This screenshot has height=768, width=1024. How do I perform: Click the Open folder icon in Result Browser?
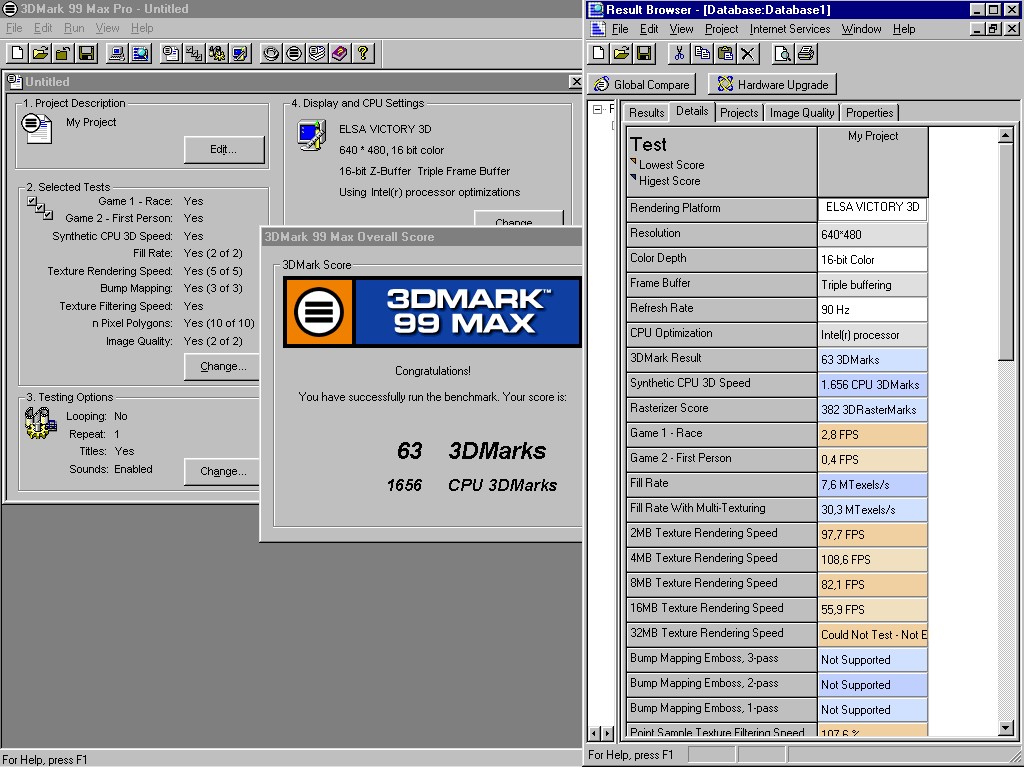(622, 54)
